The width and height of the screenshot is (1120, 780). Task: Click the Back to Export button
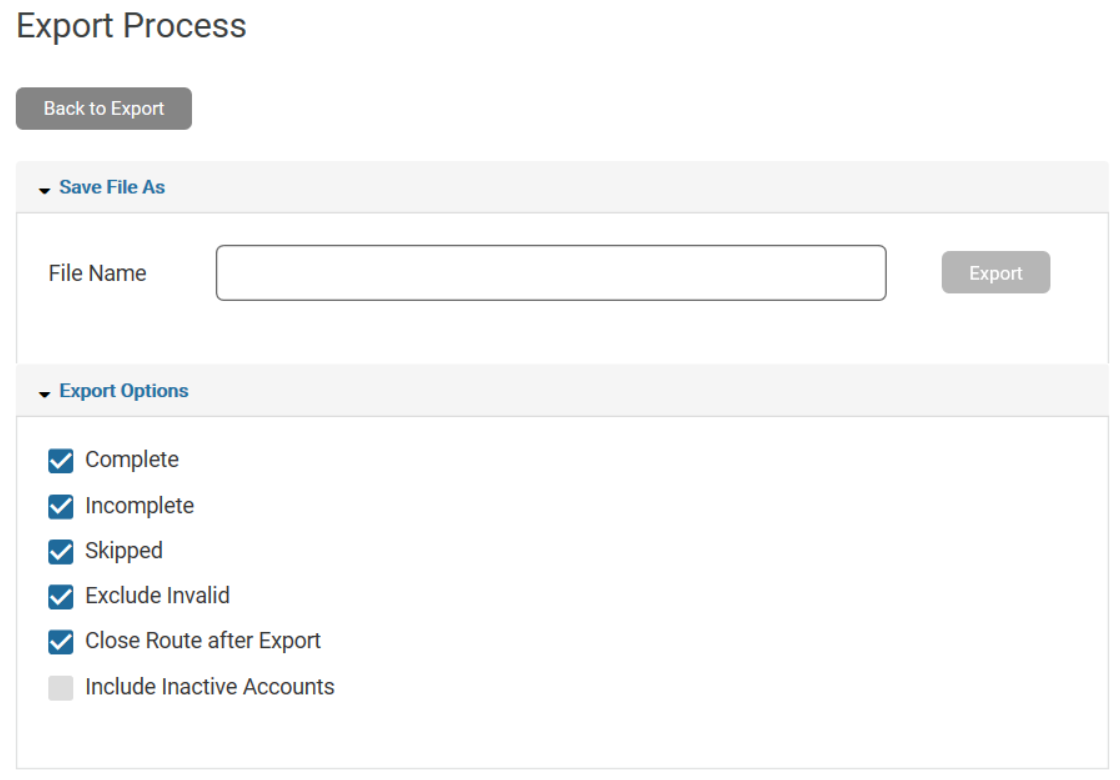coord(104,109)
